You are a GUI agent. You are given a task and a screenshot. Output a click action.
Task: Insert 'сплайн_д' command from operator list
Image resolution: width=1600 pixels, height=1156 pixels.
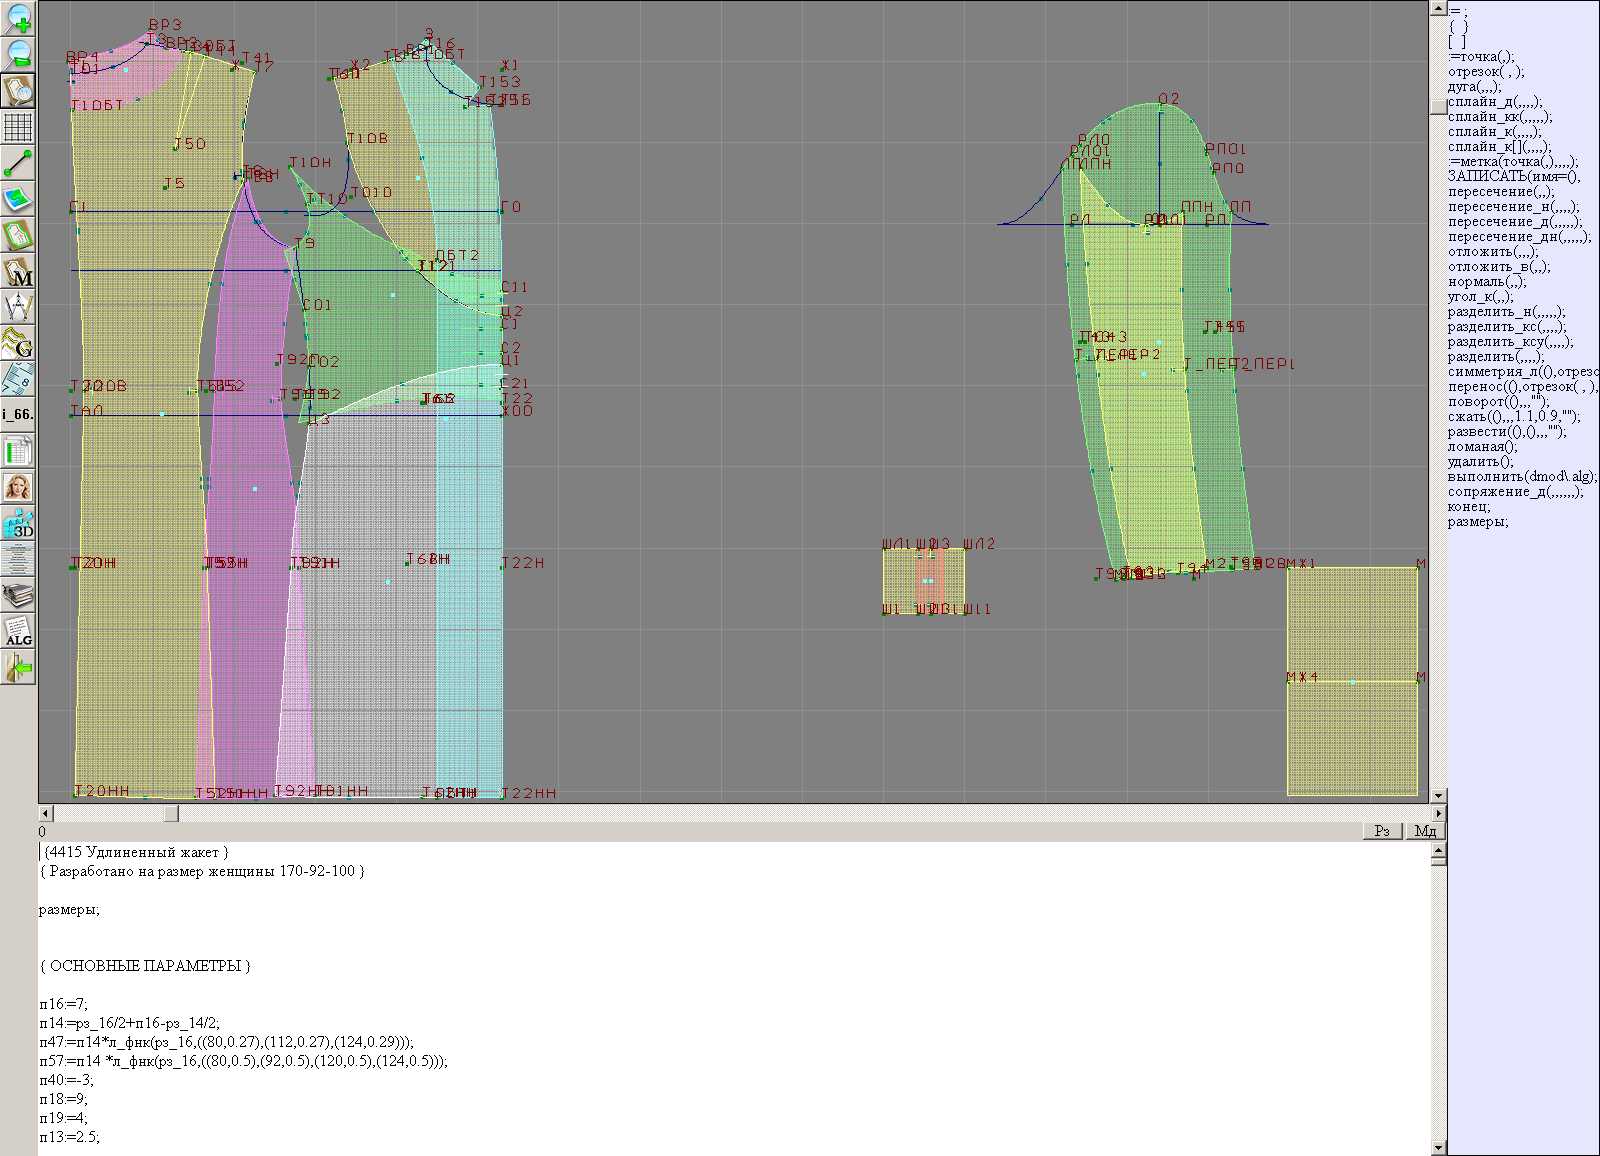[1494, 102]
